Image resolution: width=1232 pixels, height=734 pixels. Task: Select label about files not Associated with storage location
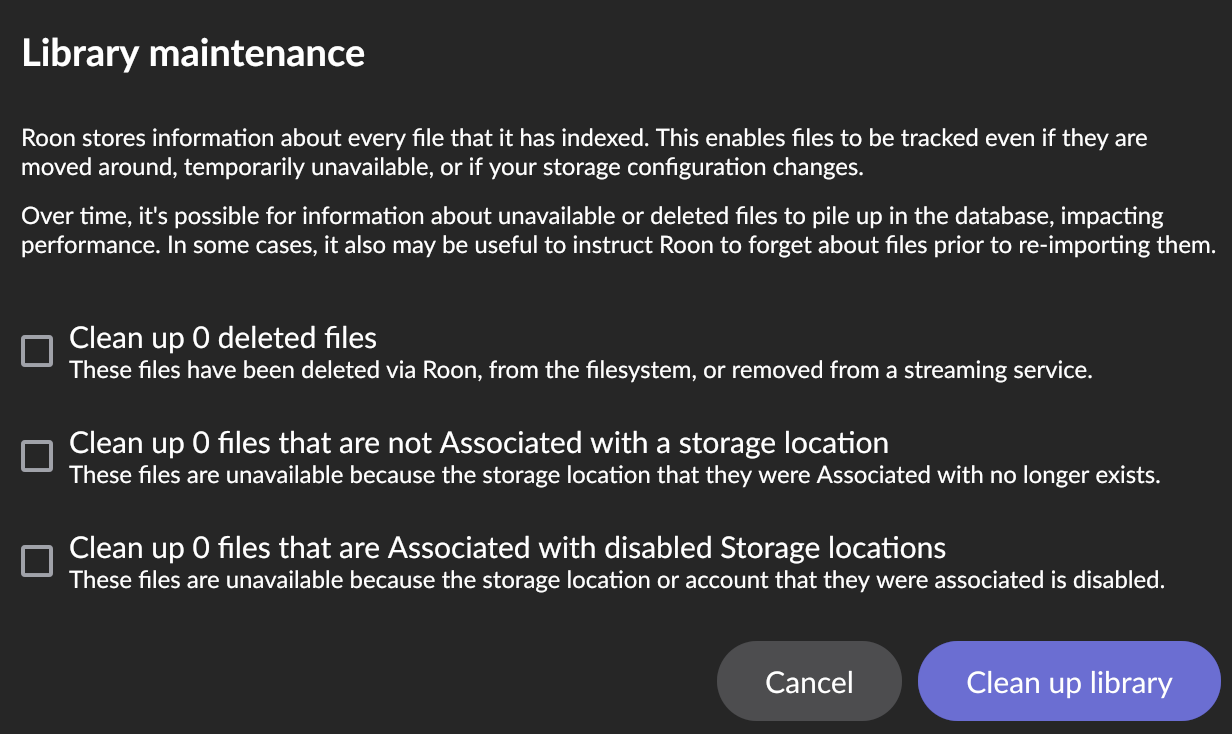click(478, 442)
